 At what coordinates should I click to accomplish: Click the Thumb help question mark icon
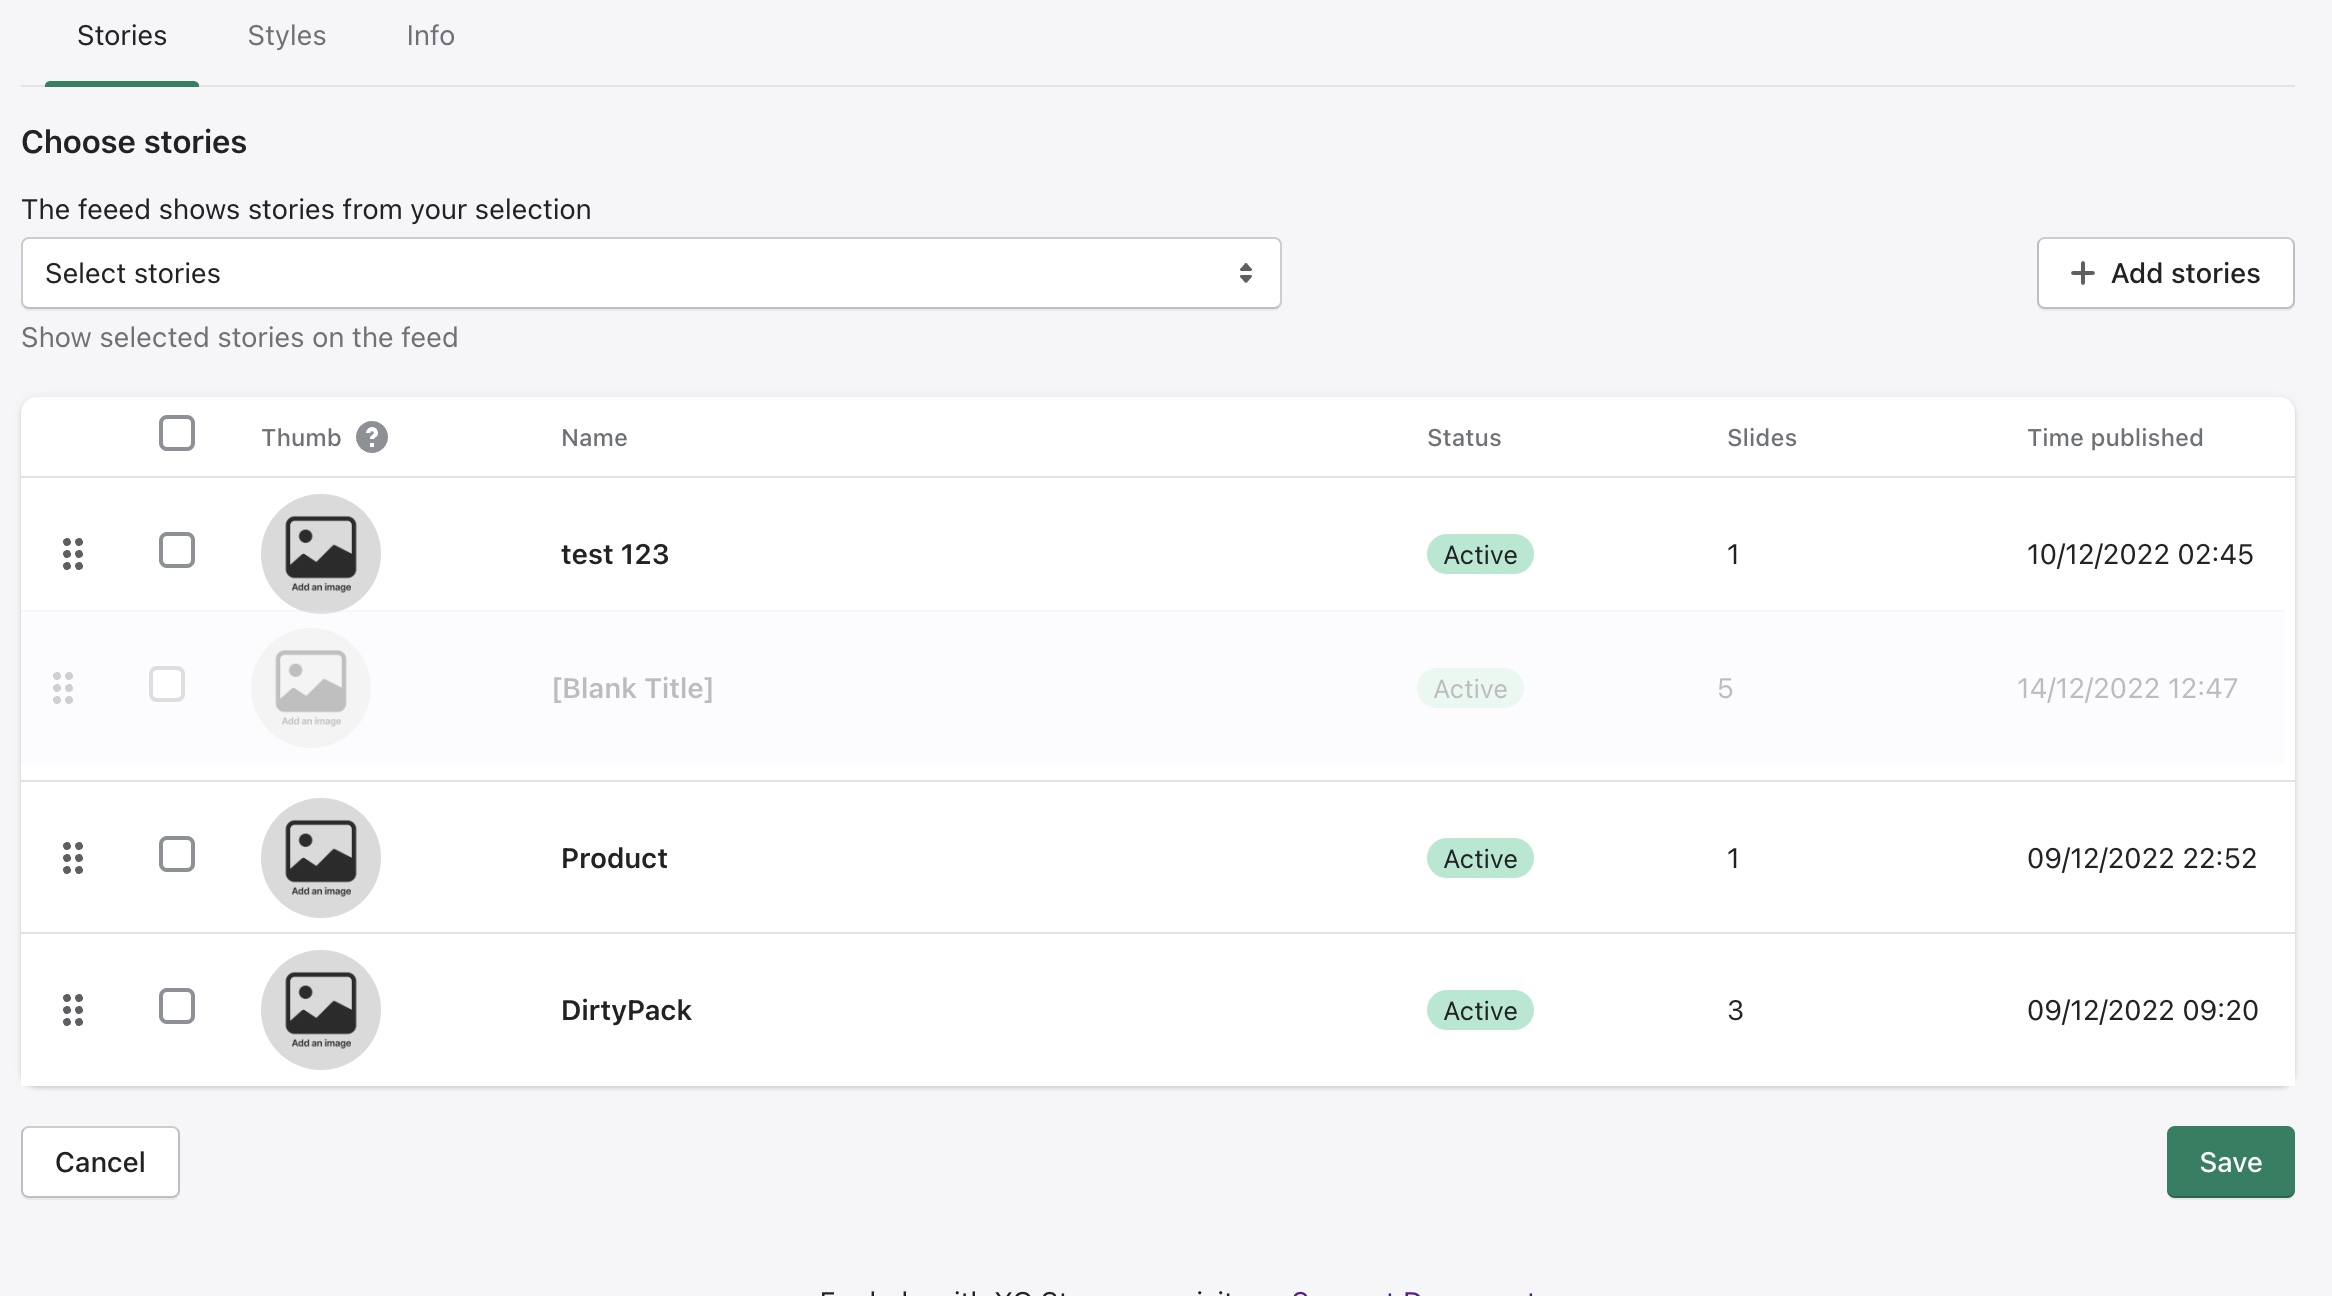pyautogui.click(x=372, y=437)
